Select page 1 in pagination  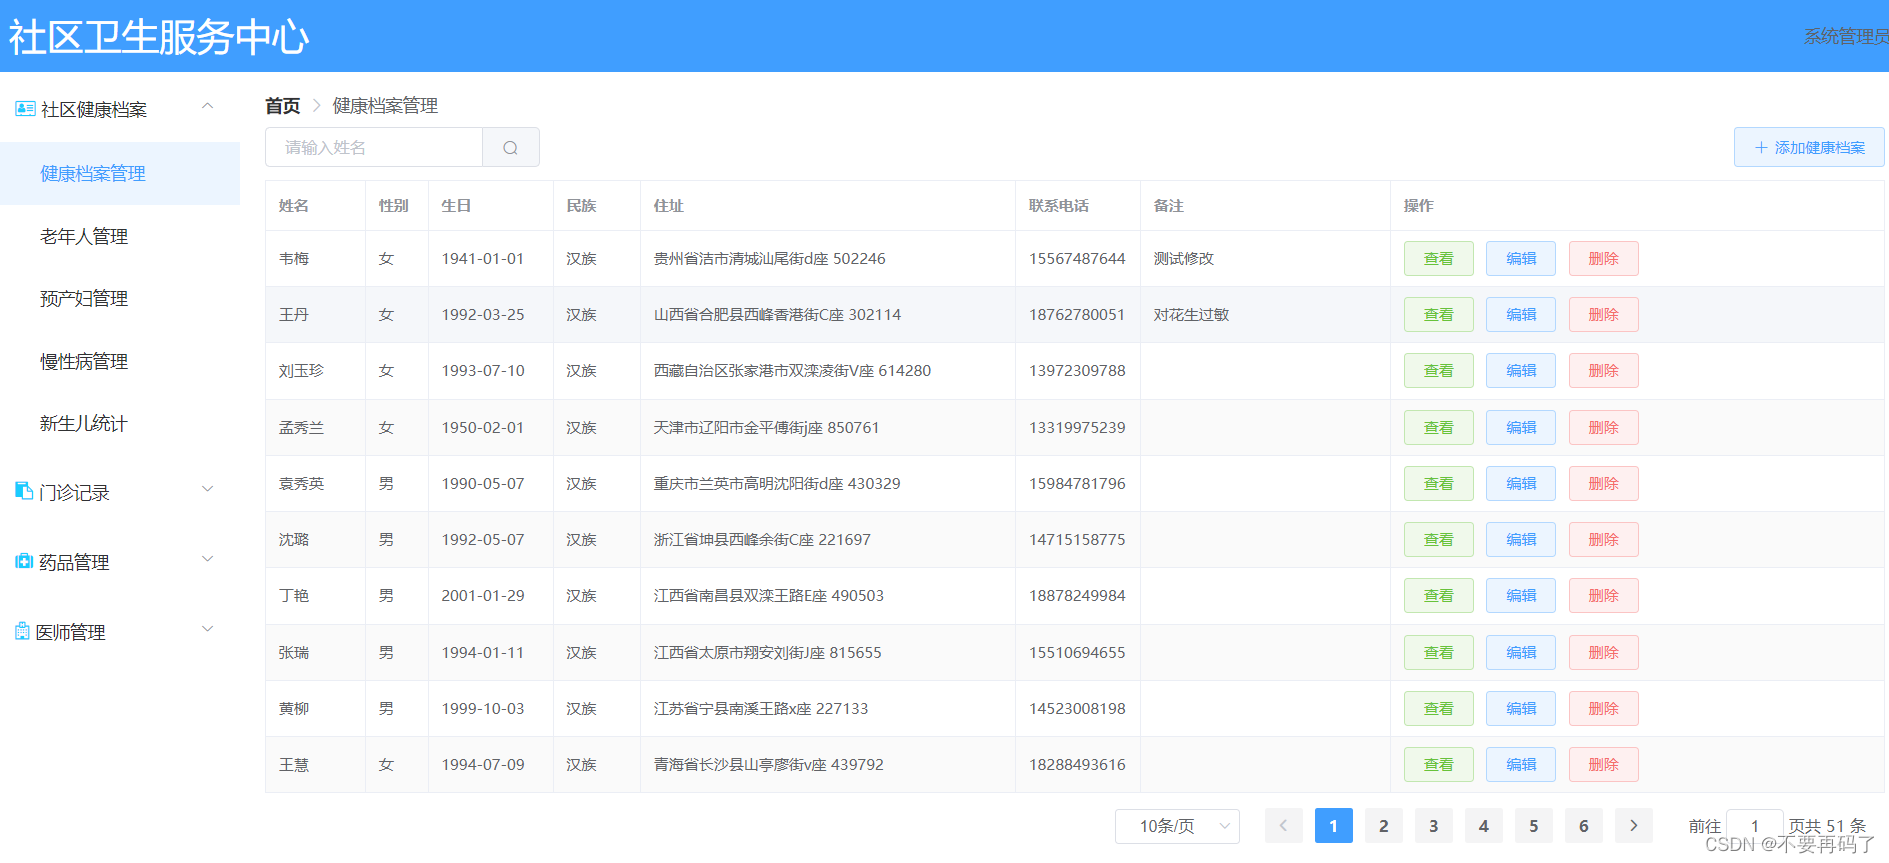[x=1334, y=826]
